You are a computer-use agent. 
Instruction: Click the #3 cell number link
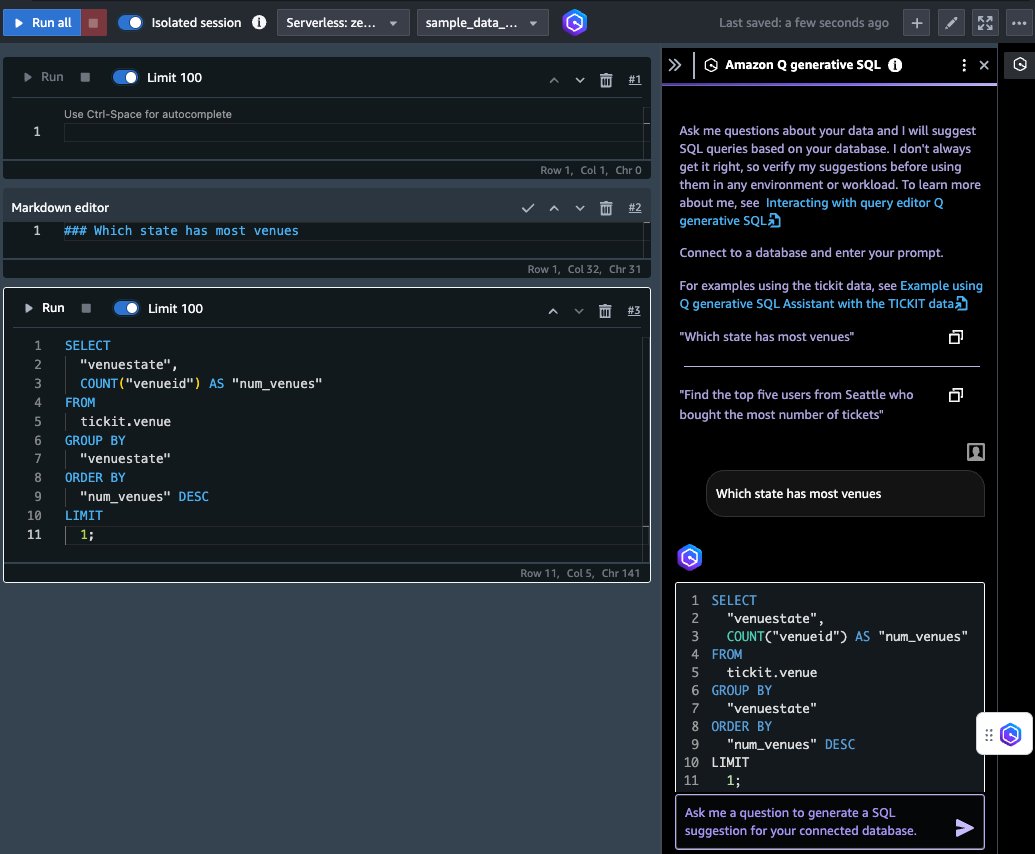click(634, 310)
